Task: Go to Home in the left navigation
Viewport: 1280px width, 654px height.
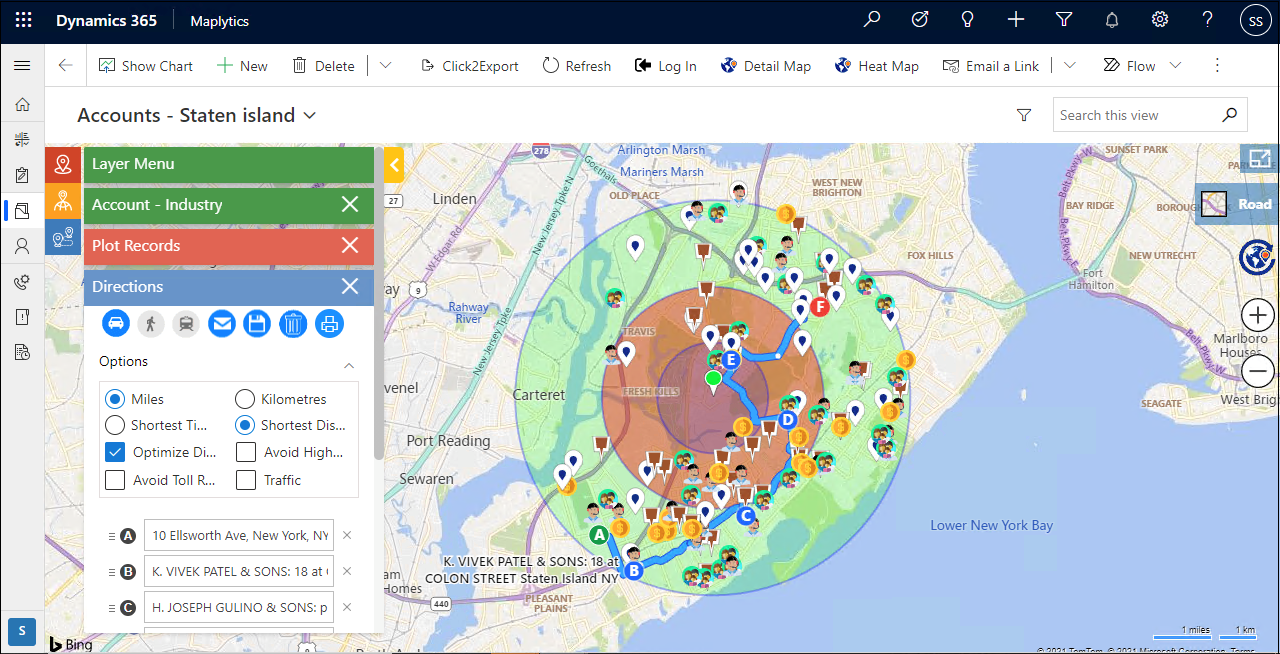Action: pyautogui.click(x=22, y=104)
